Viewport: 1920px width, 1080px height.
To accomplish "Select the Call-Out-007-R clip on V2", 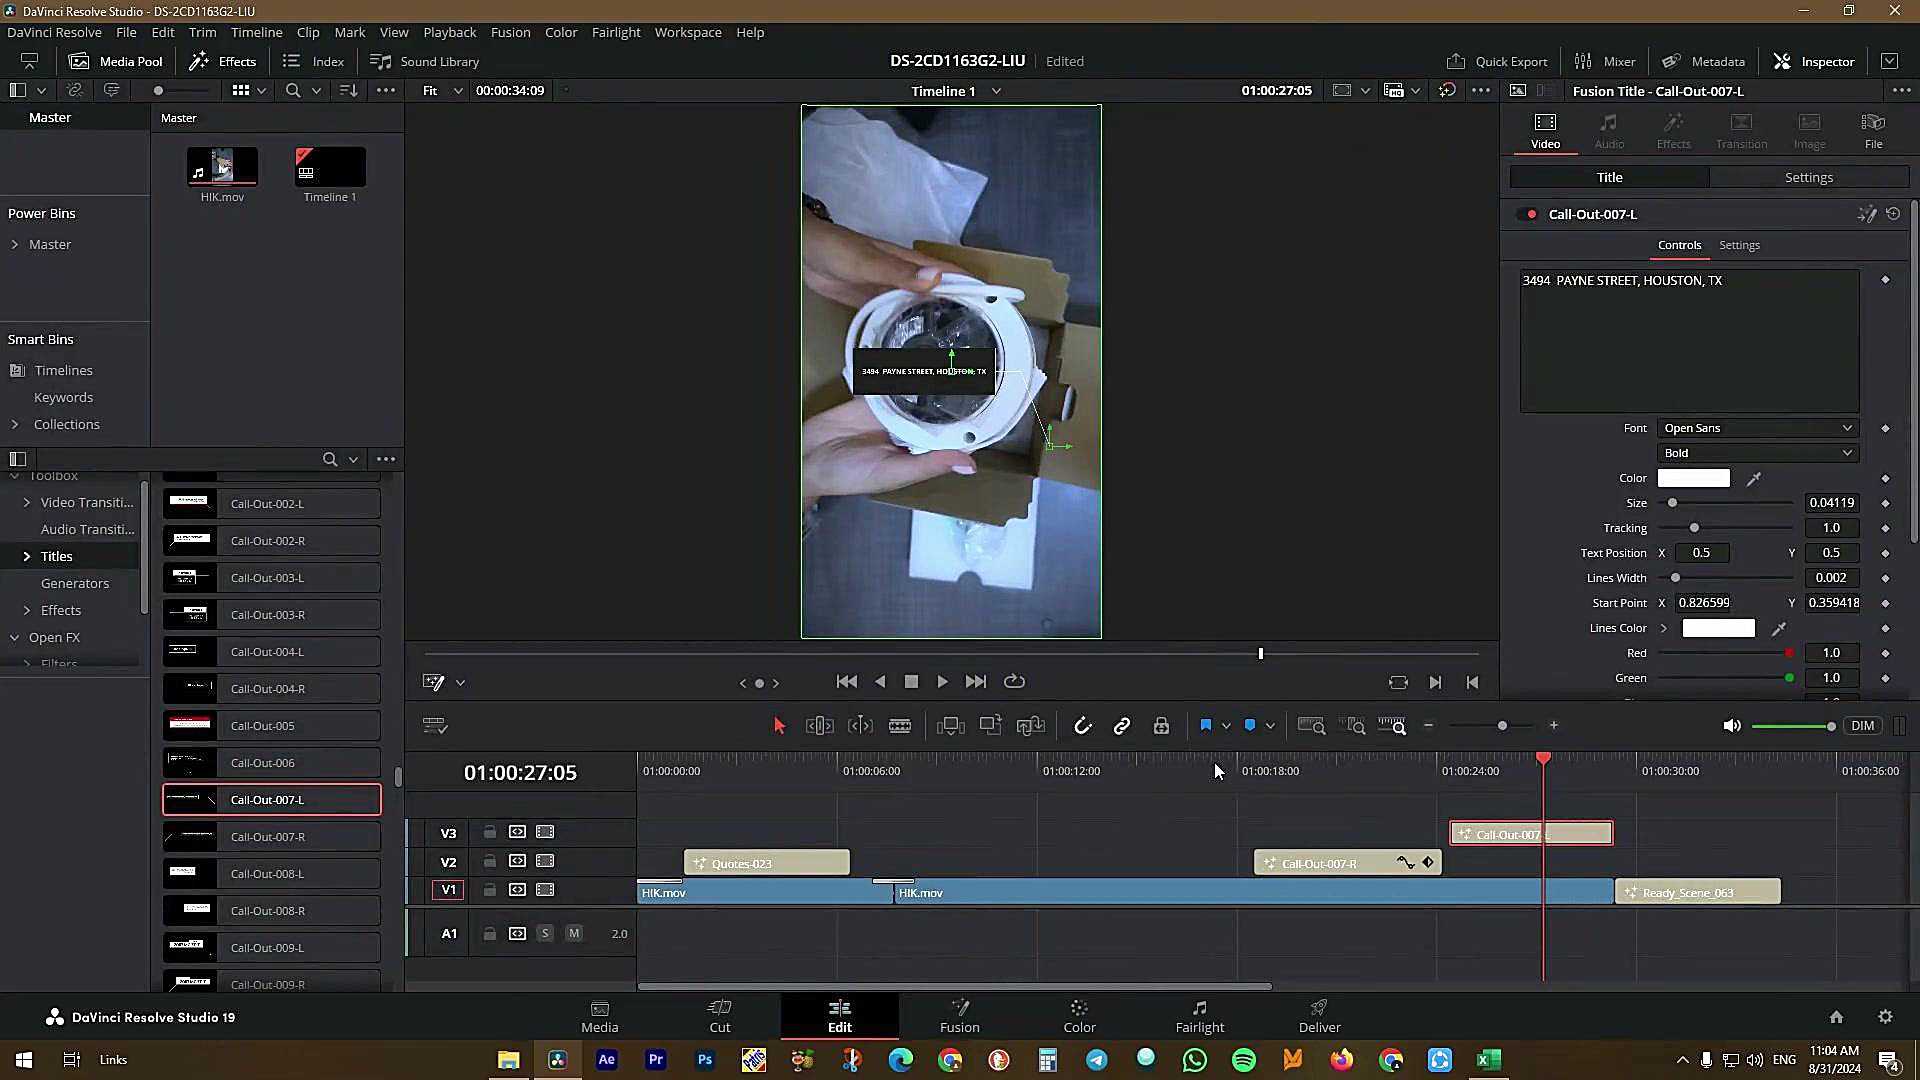I will (x=1347, y=863).
